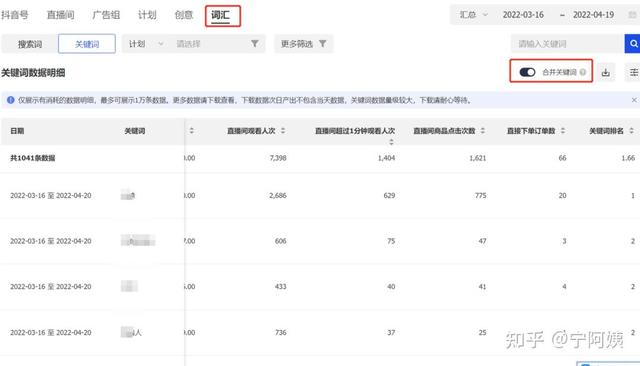Toggle the 合并关键词 switch
This screenshot has width=640, height=366.
[527, 72]
